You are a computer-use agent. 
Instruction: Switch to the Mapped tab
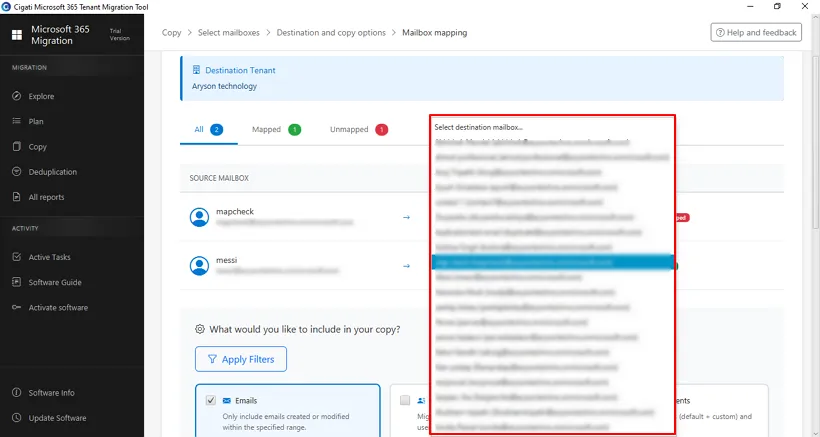pyautogui.click(x=276, y=129)
